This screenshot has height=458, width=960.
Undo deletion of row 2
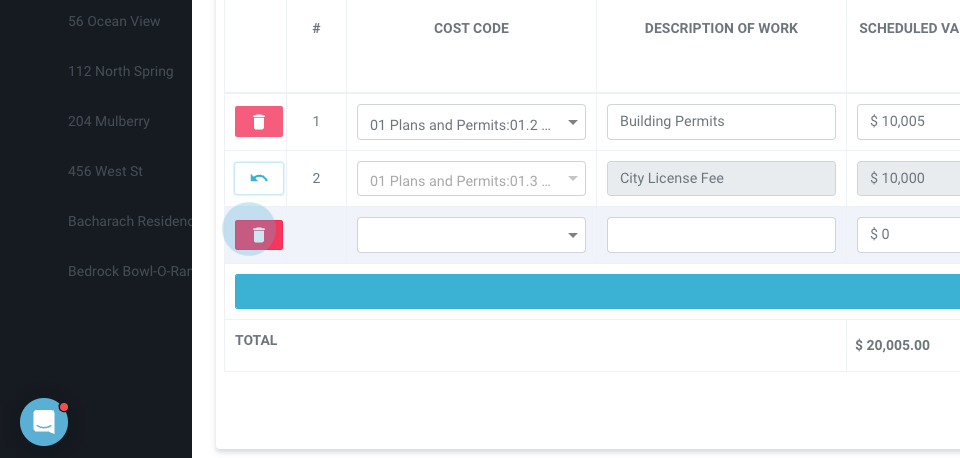coord(259,179)
